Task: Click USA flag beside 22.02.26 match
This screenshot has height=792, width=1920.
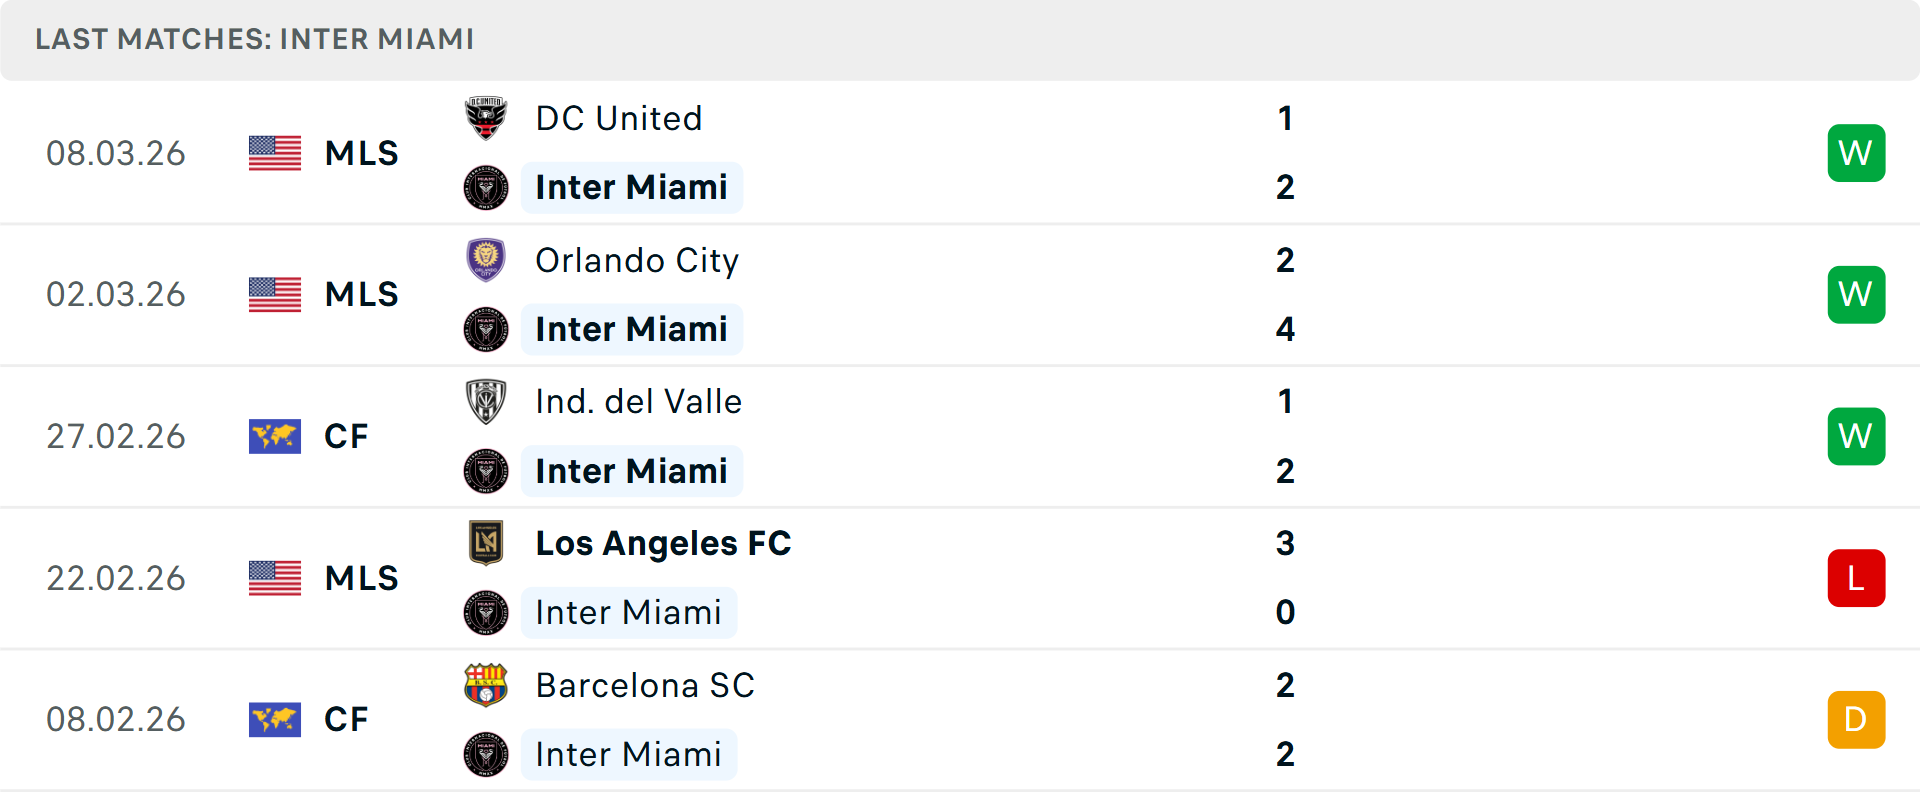Action: pyautogui.click(x=275, y=578)
